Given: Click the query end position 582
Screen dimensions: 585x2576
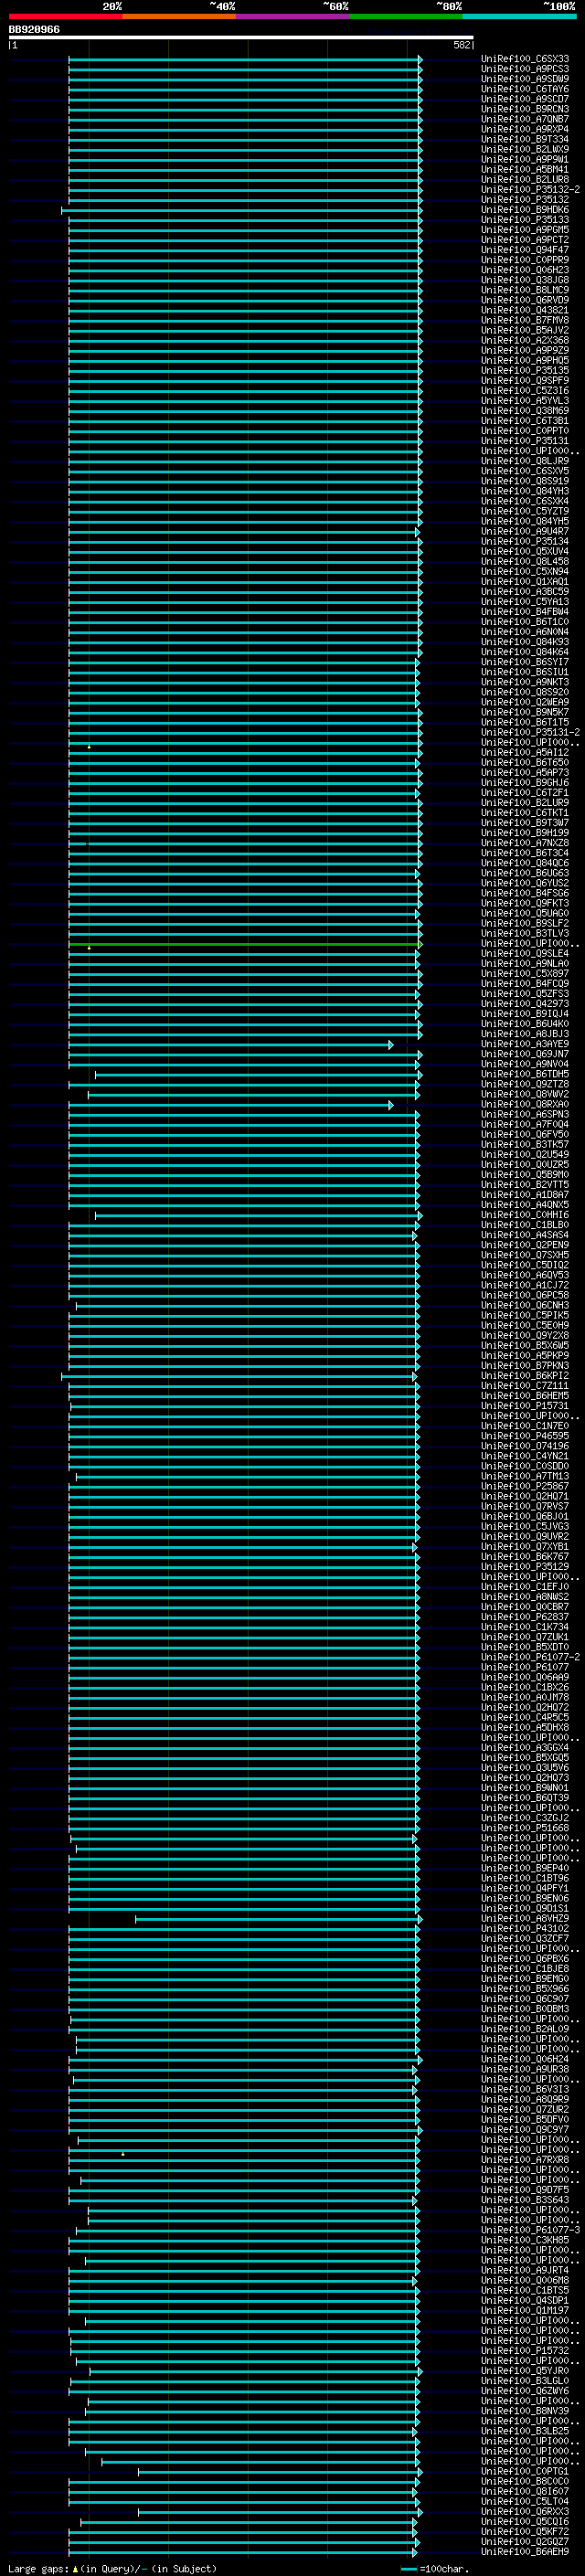Looking at the screenshot, I should [x=462, y=45].
